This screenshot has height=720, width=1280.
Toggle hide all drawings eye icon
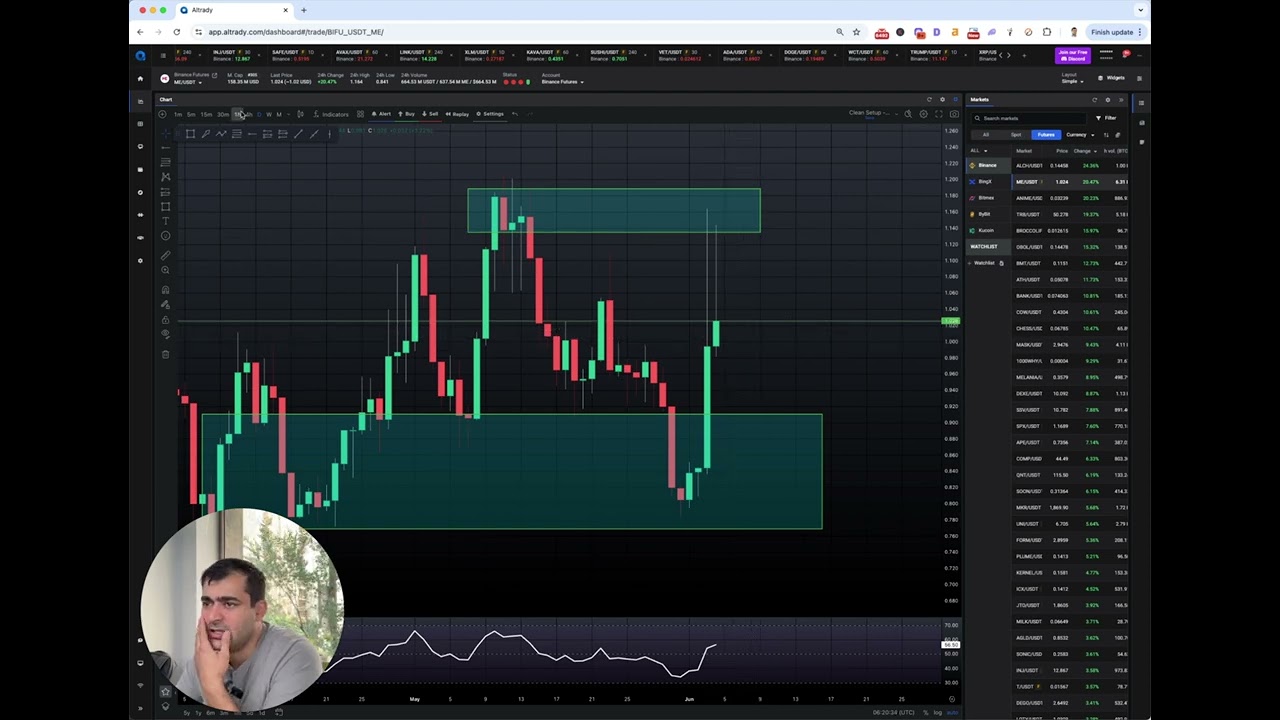click(x=165, y=335)
